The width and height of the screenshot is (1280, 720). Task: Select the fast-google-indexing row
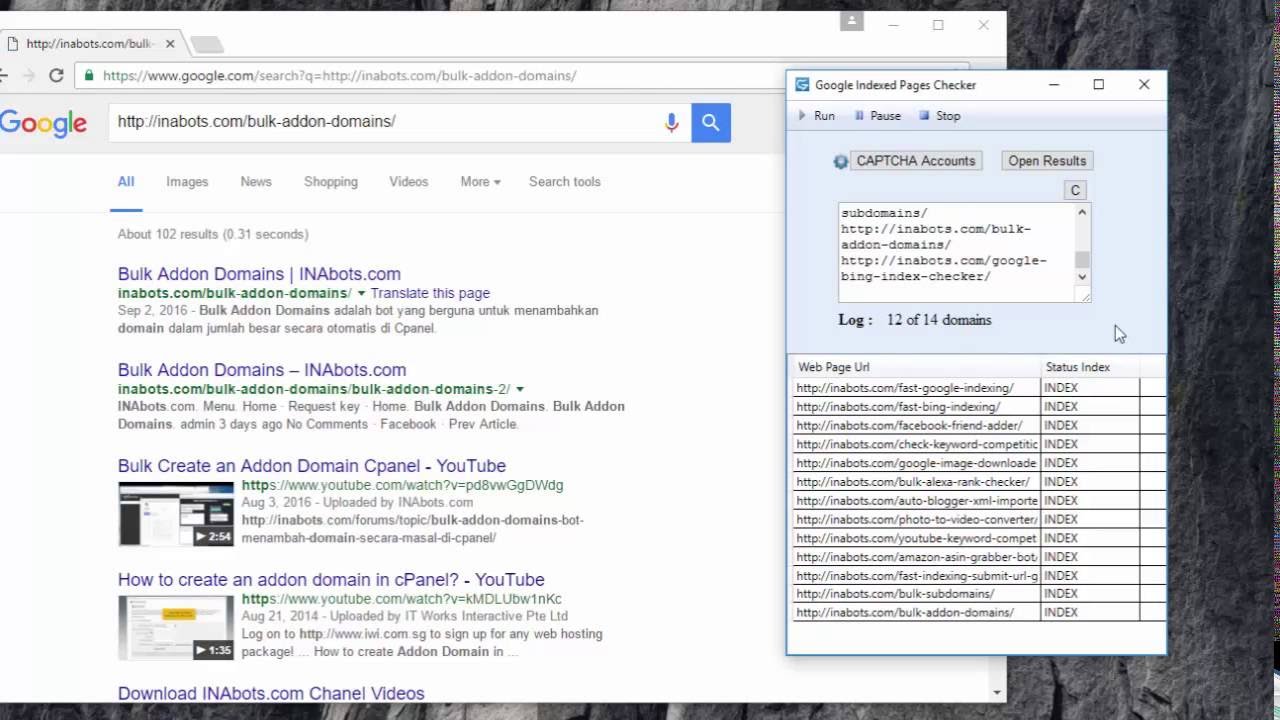pyautogui.click(x=979, y=388)
